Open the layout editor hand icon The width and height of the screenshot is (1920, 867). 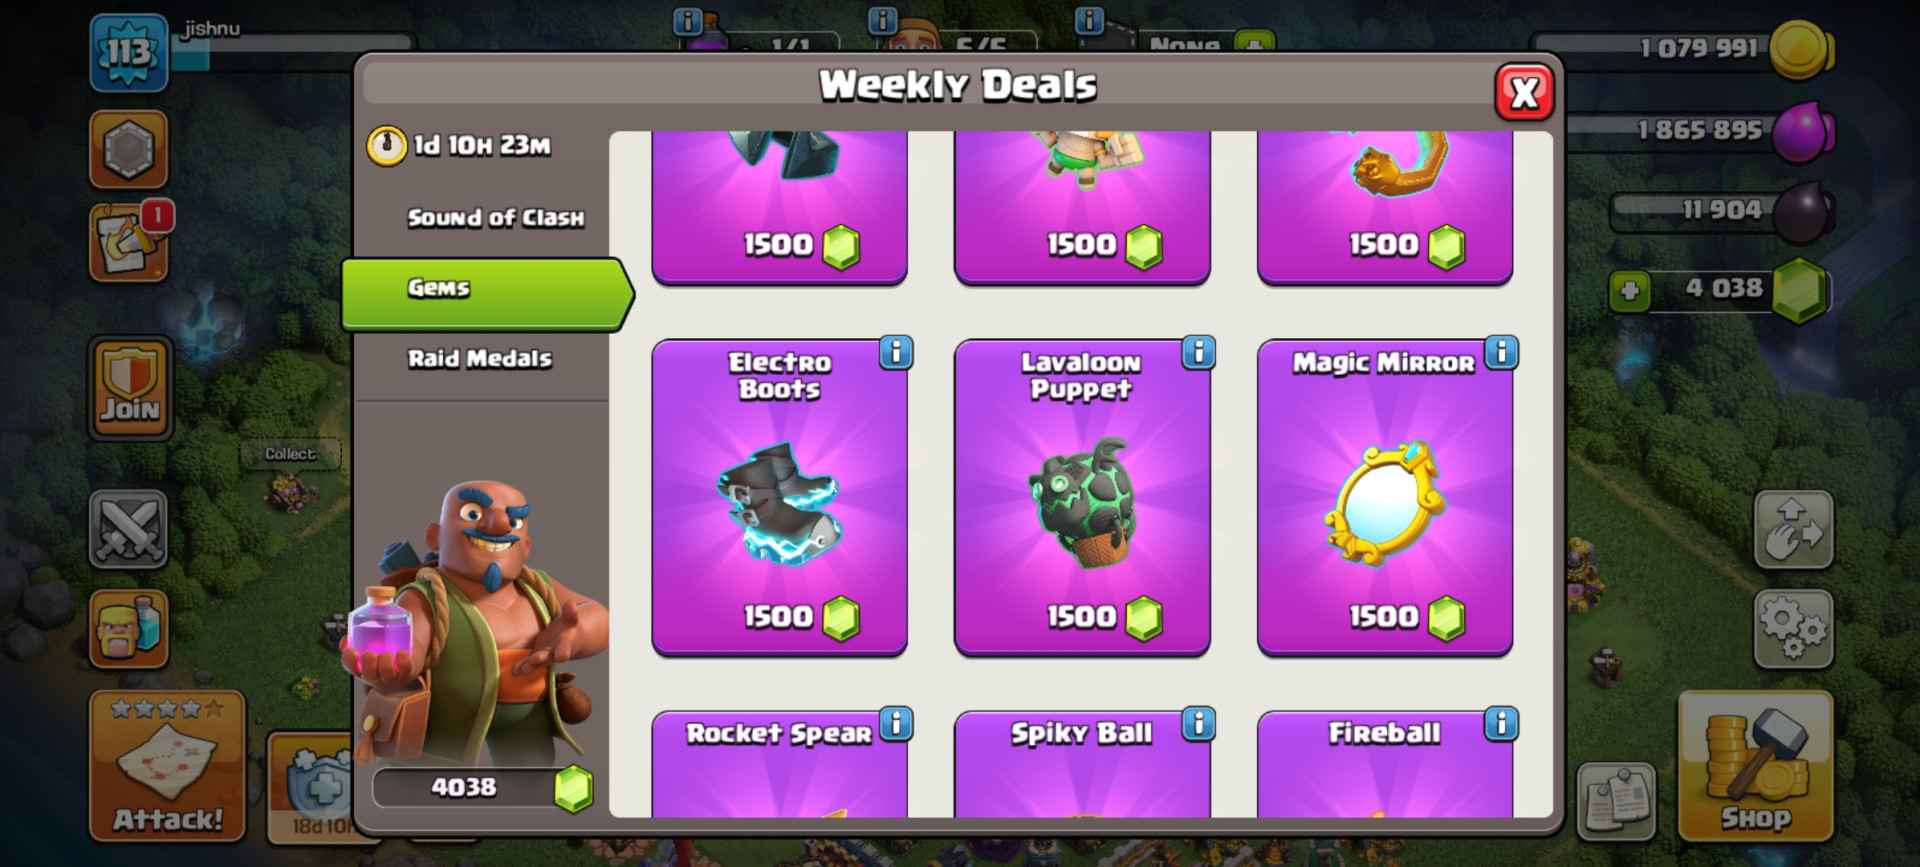click(x=1793, y=530)
